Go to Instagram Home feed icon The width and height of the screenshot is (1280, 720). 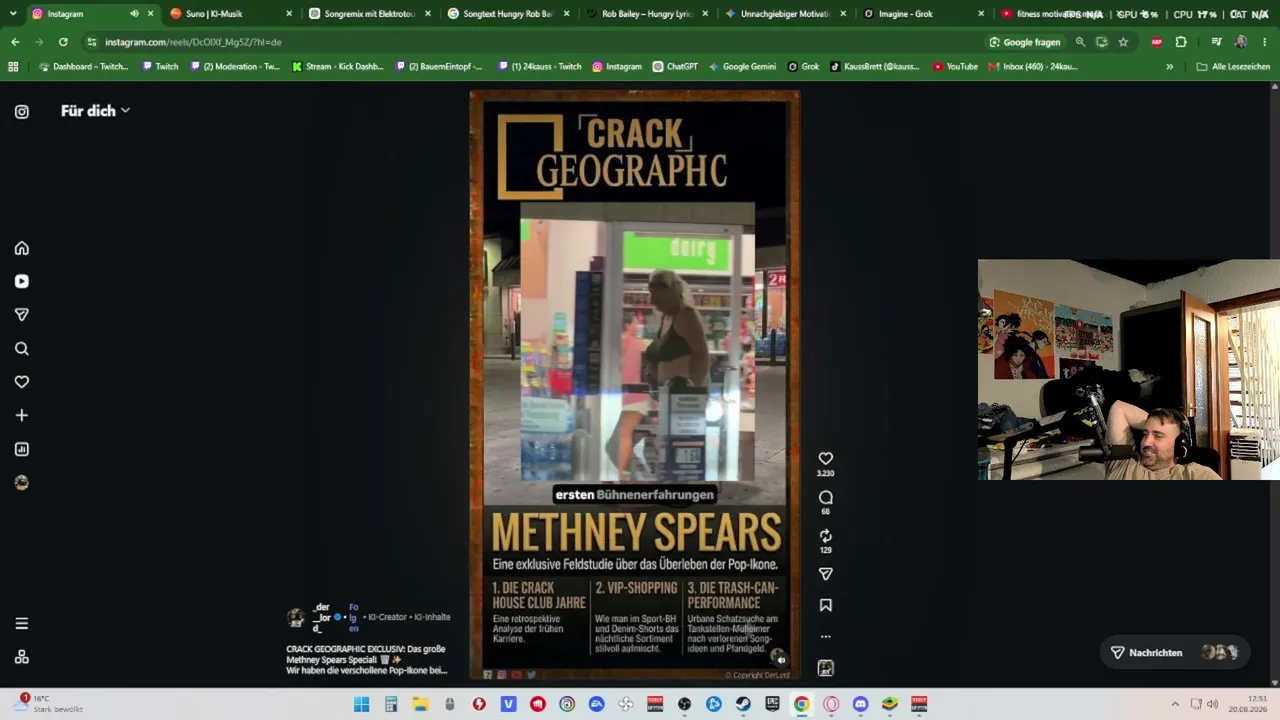point(22,248)
